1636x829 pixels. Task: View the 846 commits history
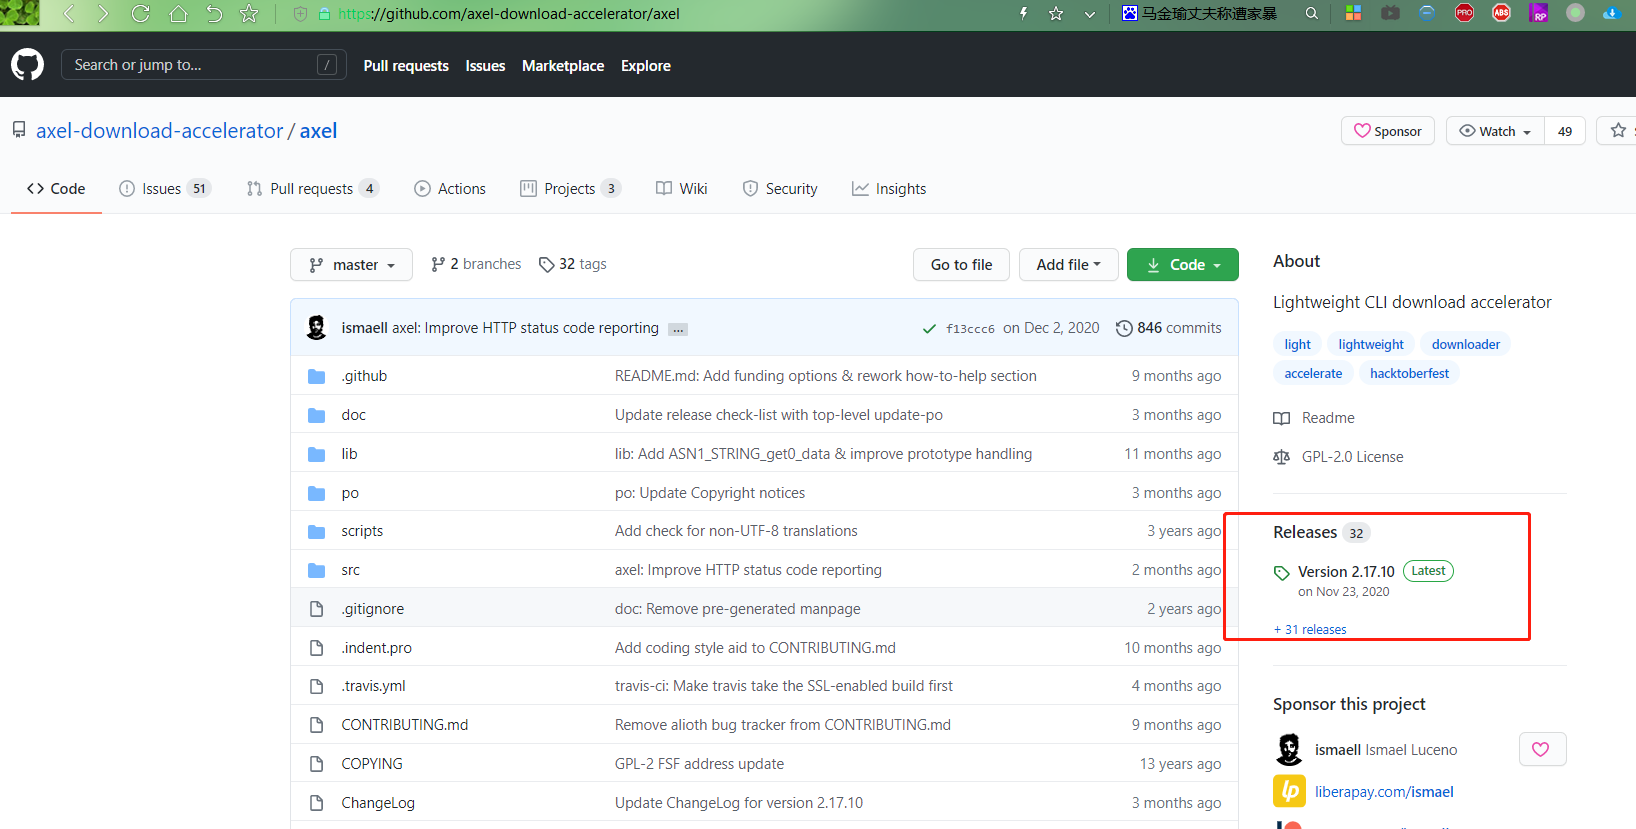click(x=1169, y=328)
